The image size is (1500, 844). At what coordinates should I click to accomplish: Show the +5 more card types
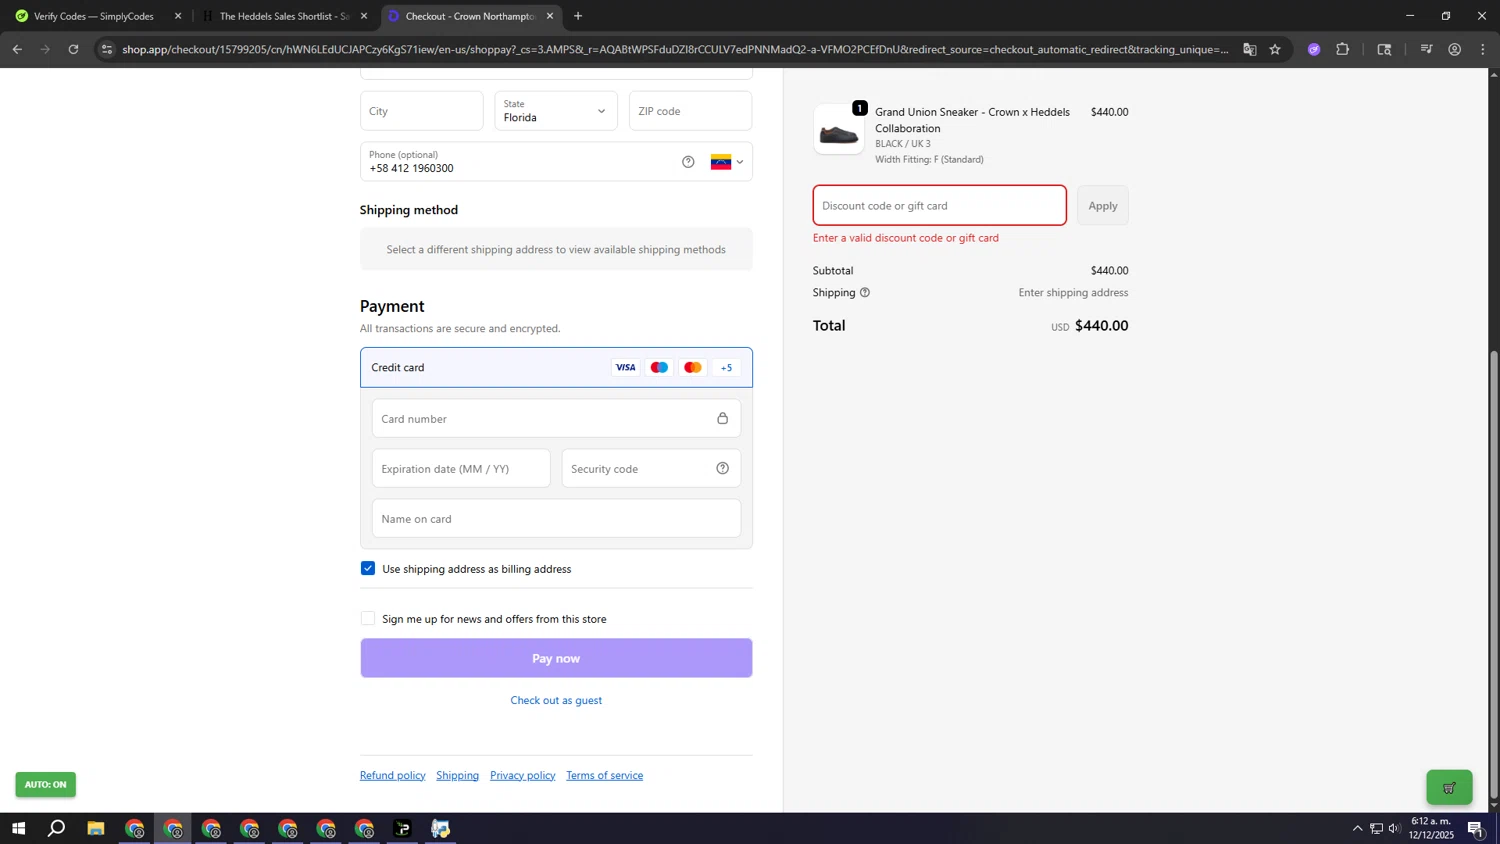(727, 368)
